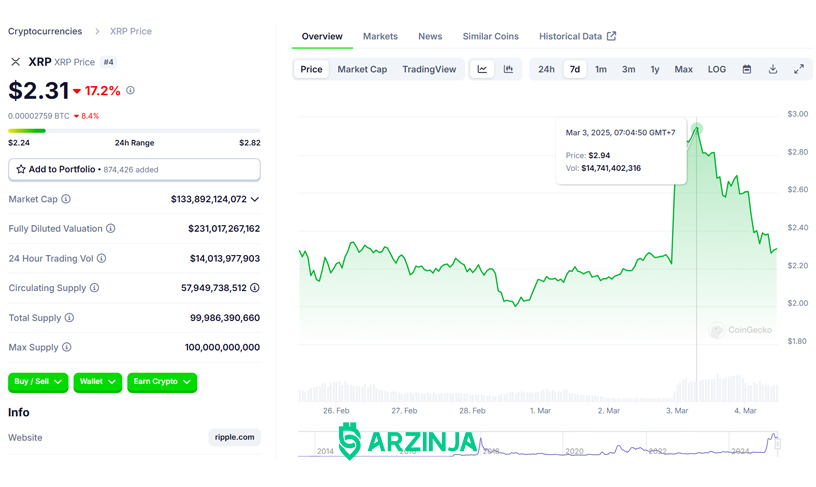The width and height of the screenshot is (816, 487).
Task: Set chart range to 3m
Action: [x=629, y=69]
